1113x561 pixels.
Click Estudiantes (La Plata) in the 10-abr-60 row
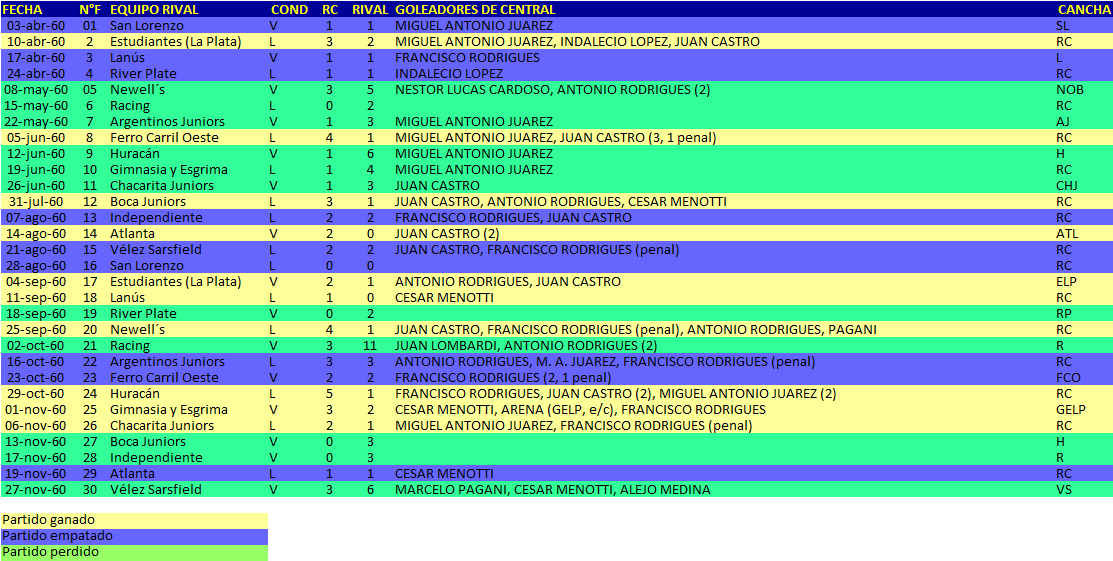click(175, 42)
